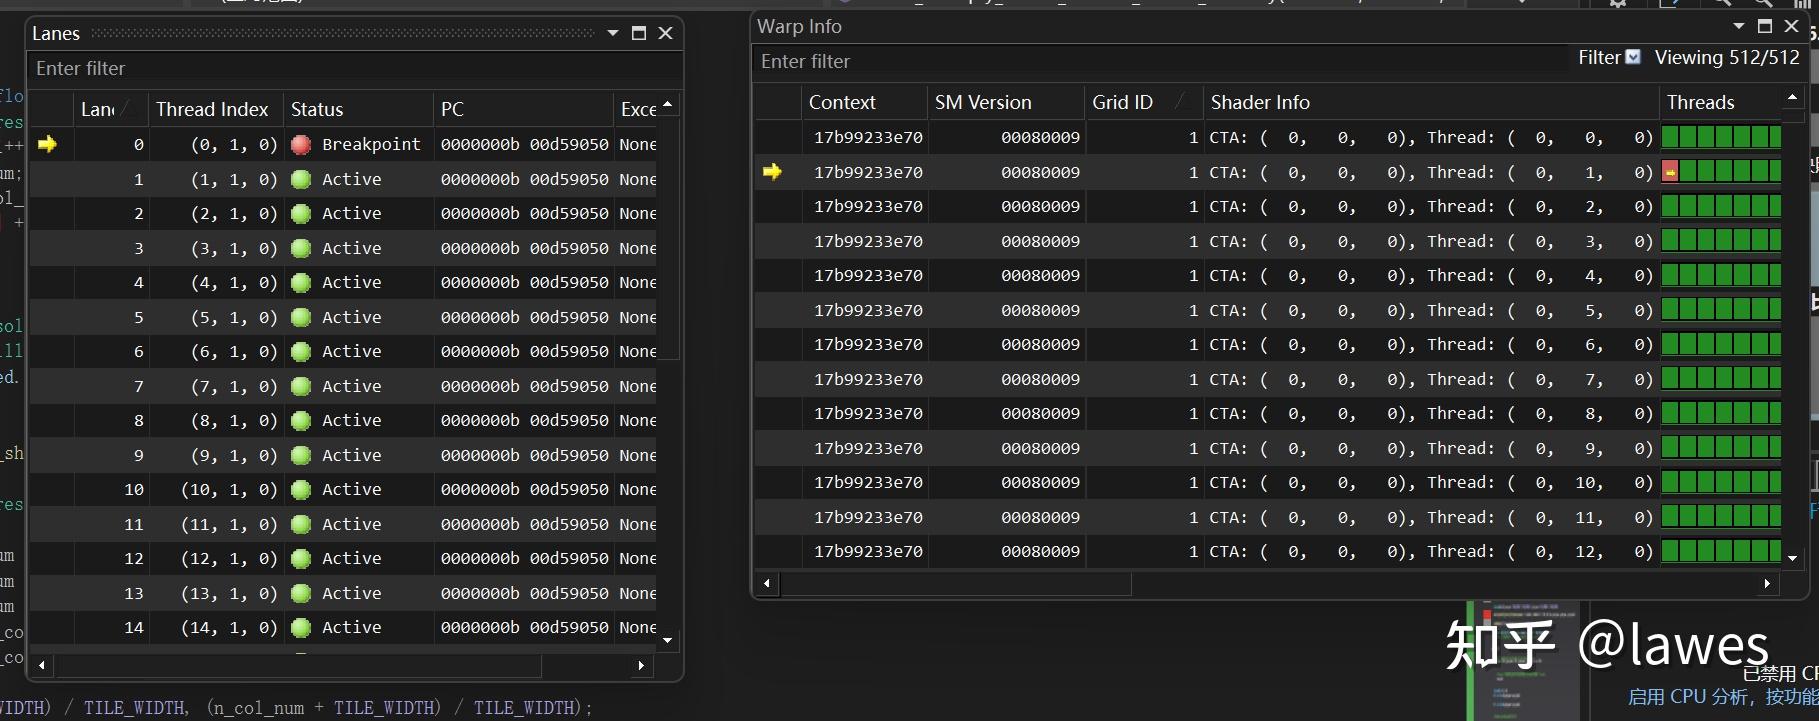Click the yellow current-warp arrow in Warp Info
Viewport: 1819px width, 721px height.
click(x=772, y=172)
